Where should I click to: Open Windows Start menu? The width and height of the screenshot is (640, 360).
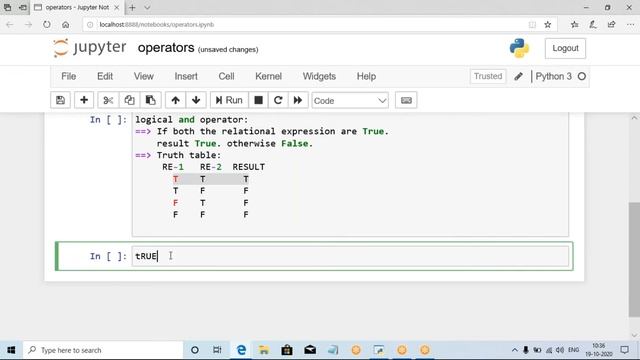point(11,350)
